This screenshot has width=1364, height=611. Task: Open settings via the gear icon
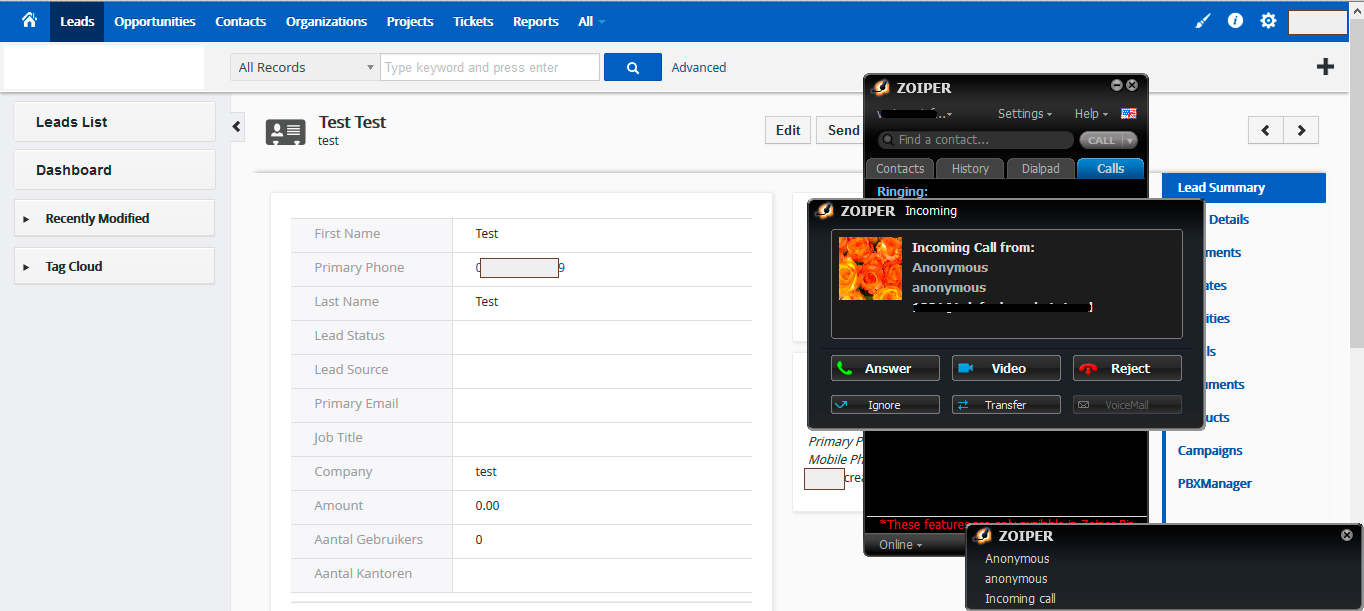[x=1268, y=20]
